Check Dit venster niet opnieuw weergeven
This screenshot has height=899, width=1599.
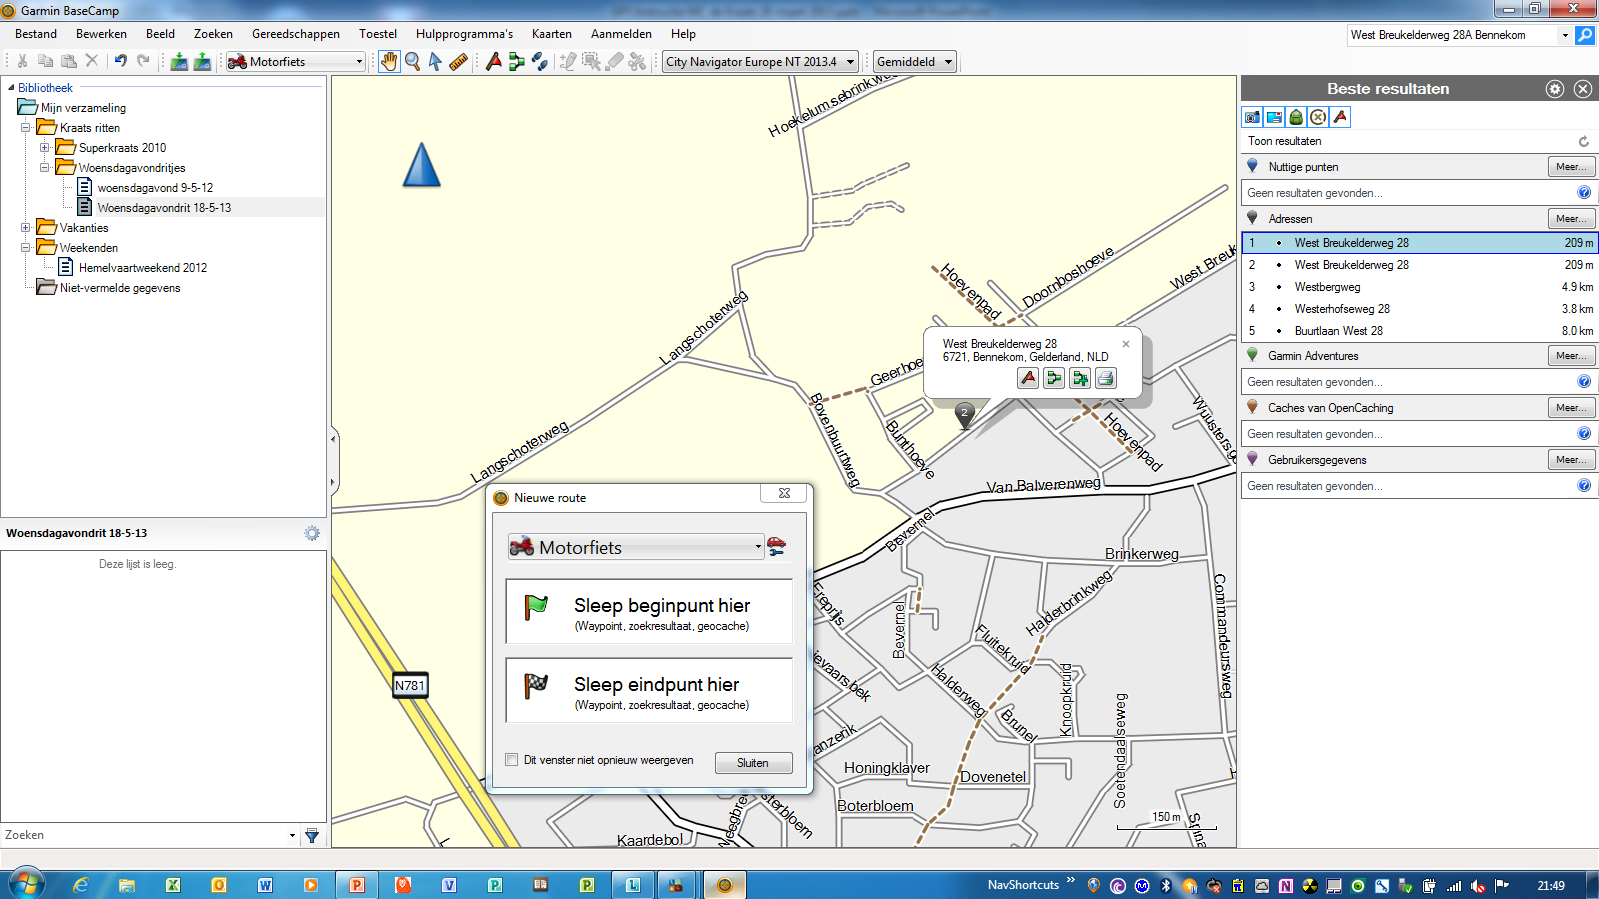(x=512, y=760)
